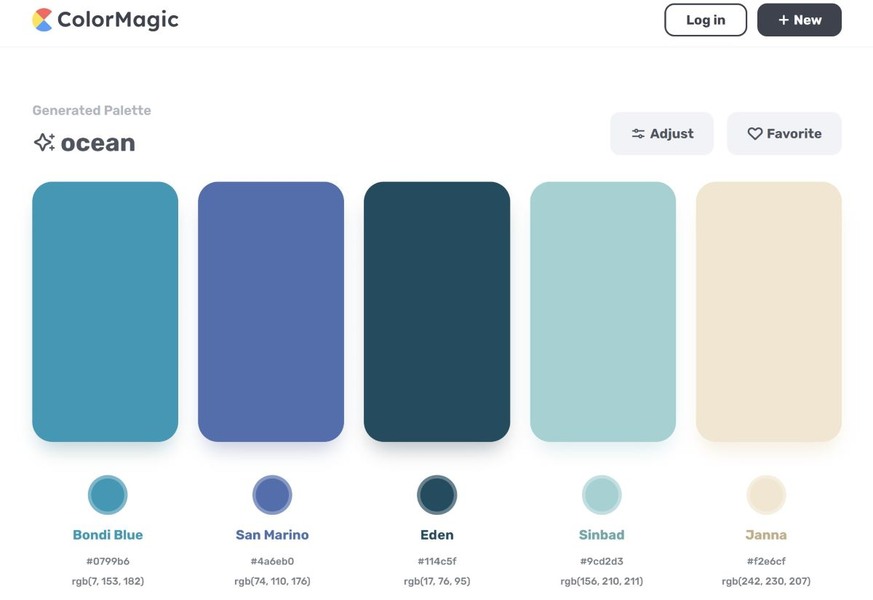Select the large Sinbad teal swatch
Screen dimensions: 873x600
coord(603,312)
